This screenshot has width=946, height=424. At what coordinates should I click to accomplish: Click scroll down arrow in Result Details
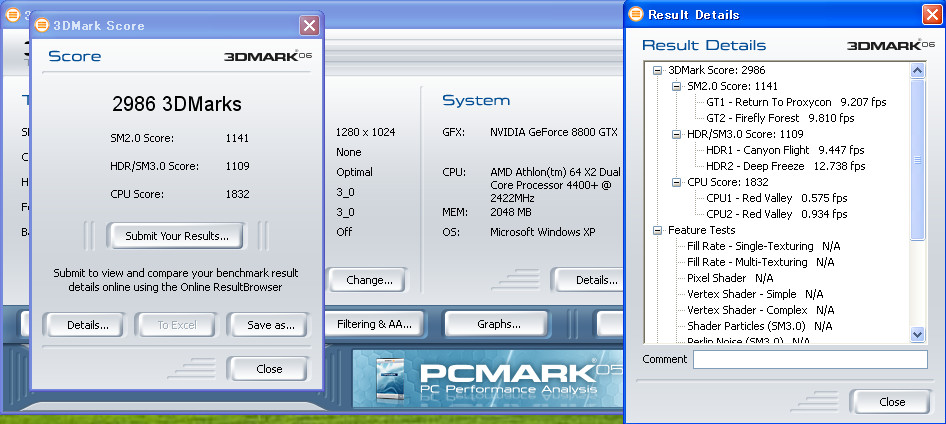click(917, 334)
